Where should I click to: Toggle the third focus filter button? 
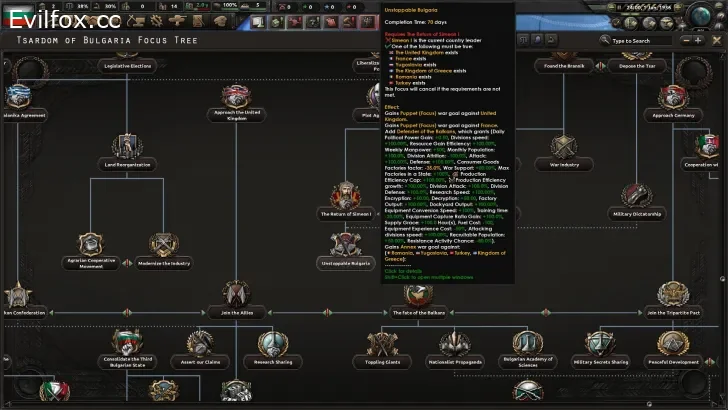(551, 40)
